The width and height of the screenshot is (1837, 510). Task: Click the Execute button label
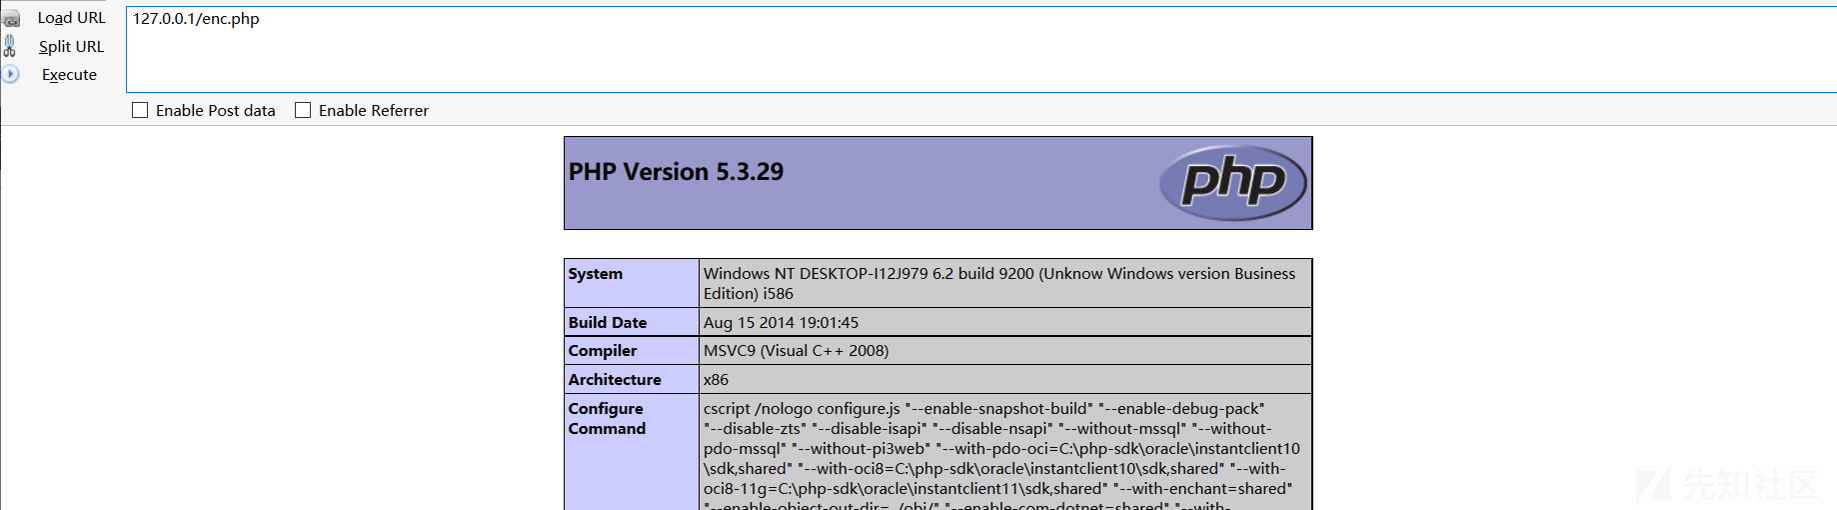pyautogui.click(x=69, y=75)
